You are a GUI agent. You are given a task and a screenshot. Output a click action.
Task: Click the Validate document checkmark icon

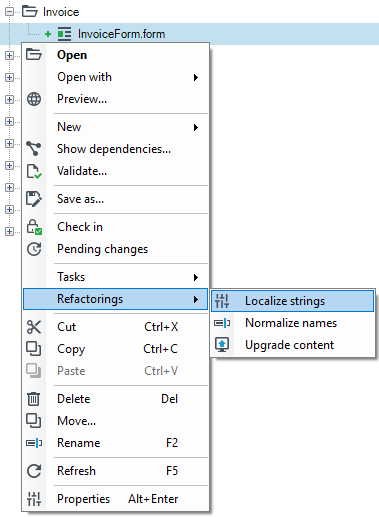34,171
